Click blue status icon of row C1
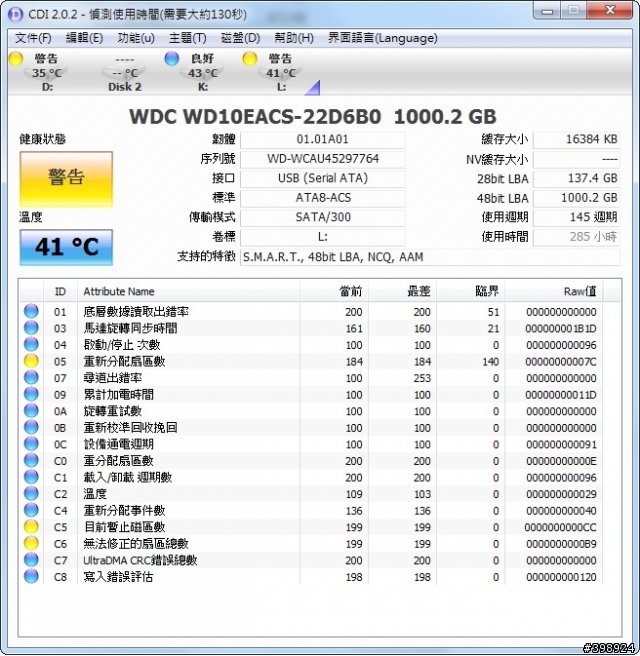The width and height of the screenshot is (640, 656). tap(31, 477)
